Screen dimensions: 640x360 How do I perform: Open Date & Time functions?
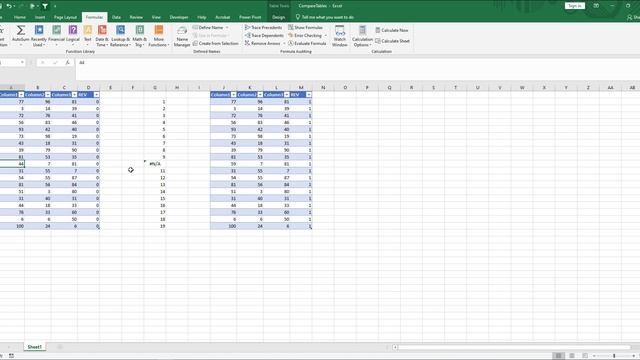[x=102, y=36]
